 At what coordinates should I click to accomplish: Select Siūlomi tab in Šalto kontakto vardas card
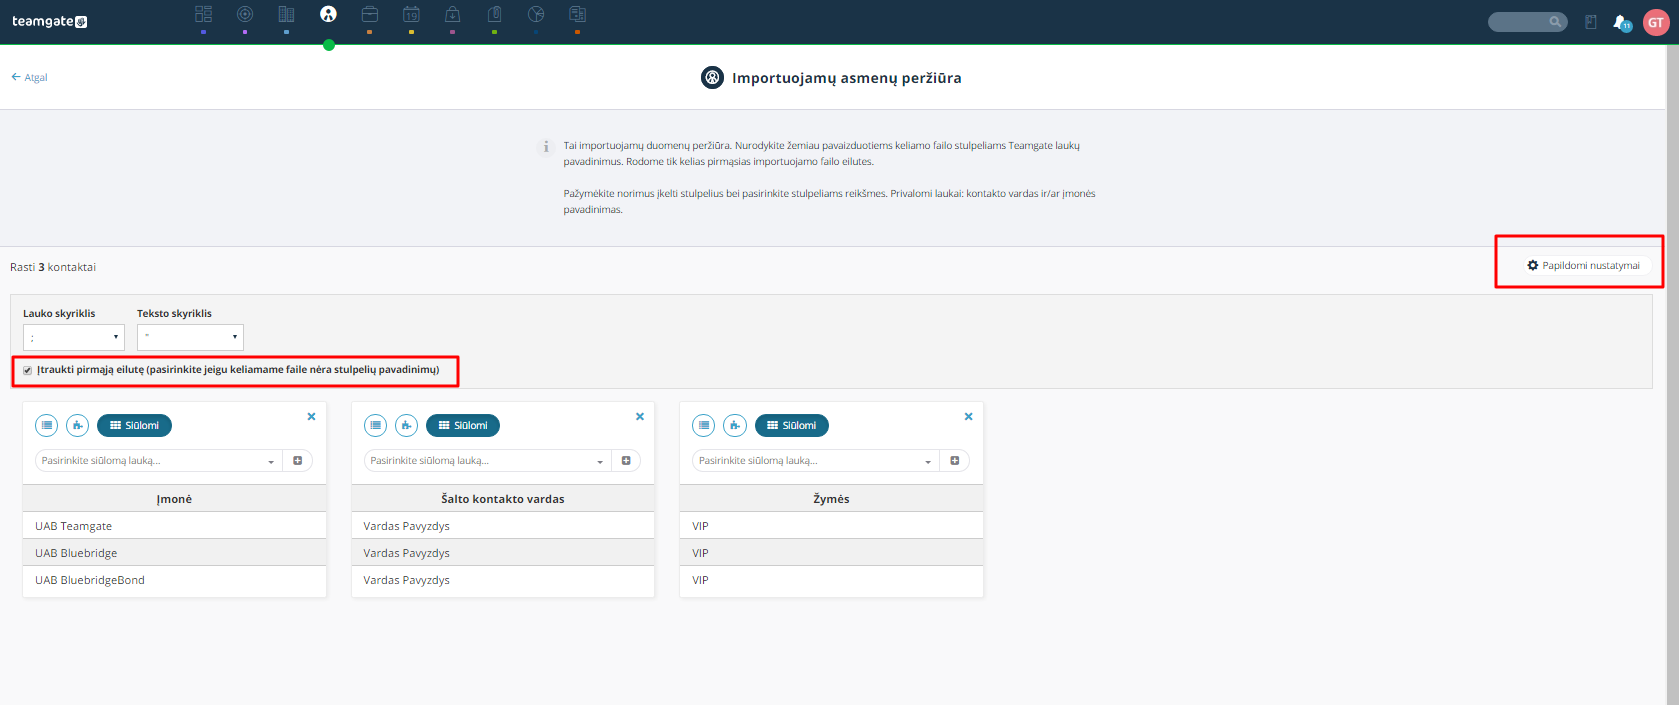click(463, 425)
